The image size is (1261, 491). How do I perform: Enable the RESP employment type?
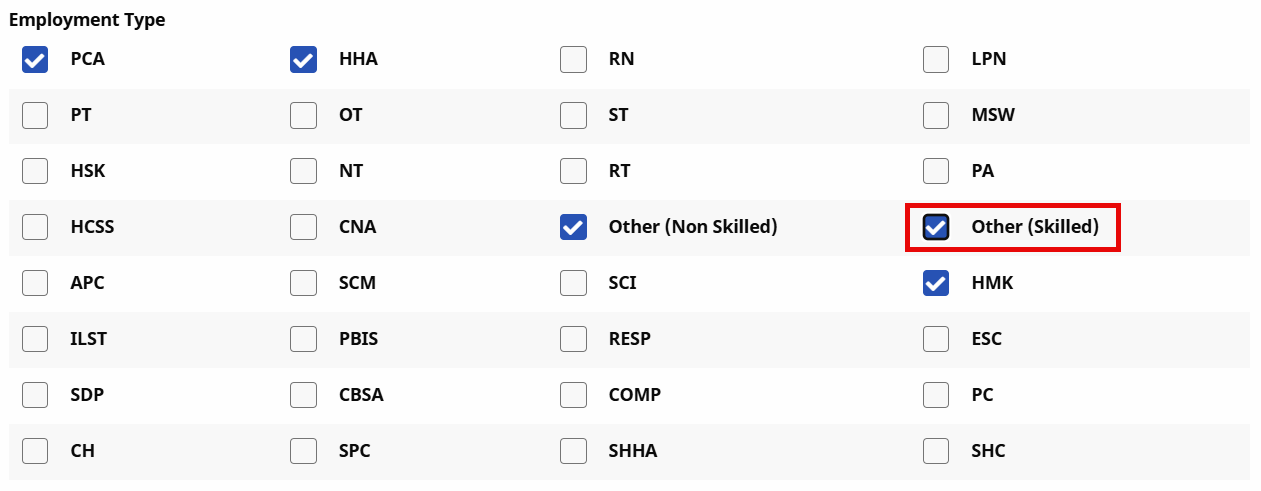point(573,340)
